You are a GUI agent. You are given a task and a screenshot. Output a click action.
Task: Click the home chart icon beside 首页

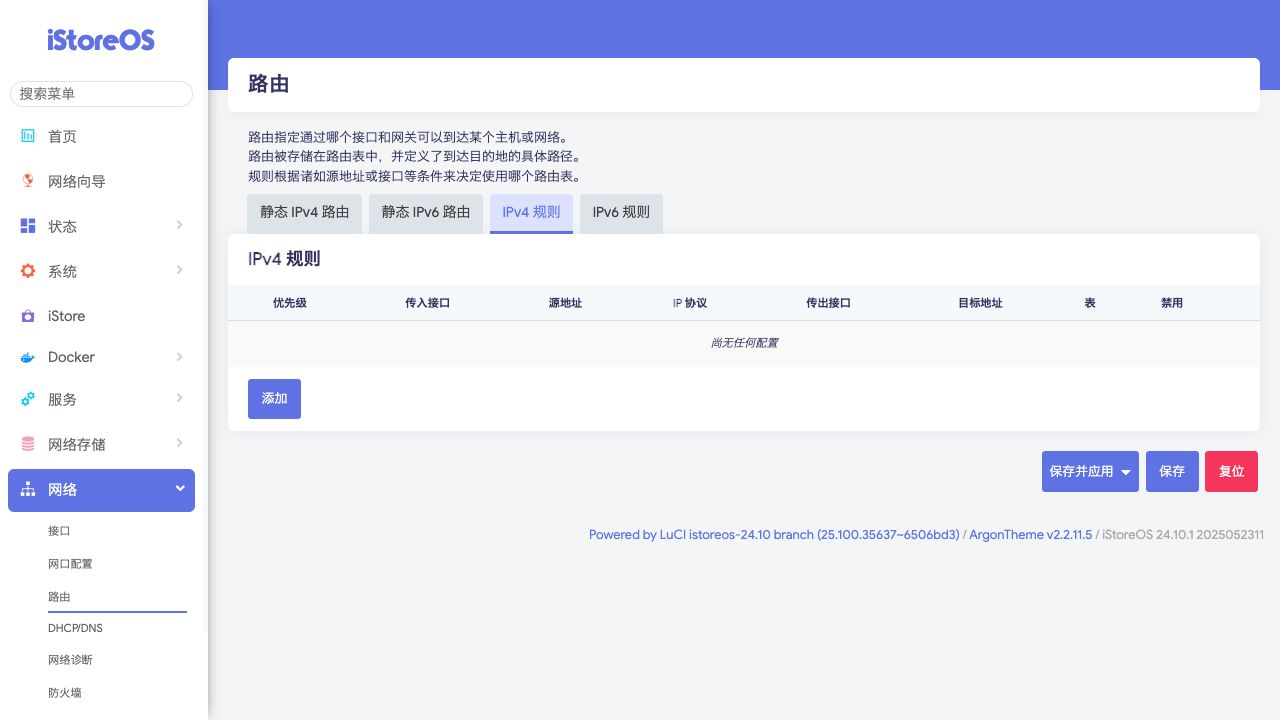[x=28, y=136]
